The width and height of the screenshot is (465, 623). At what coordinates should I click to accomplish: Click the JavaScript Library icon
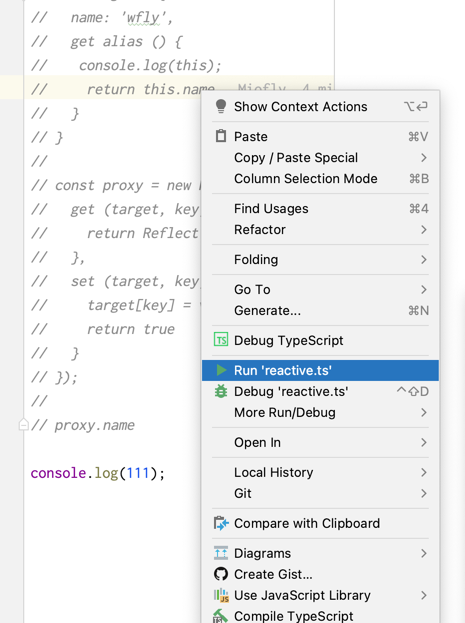(x=221, y=595)
